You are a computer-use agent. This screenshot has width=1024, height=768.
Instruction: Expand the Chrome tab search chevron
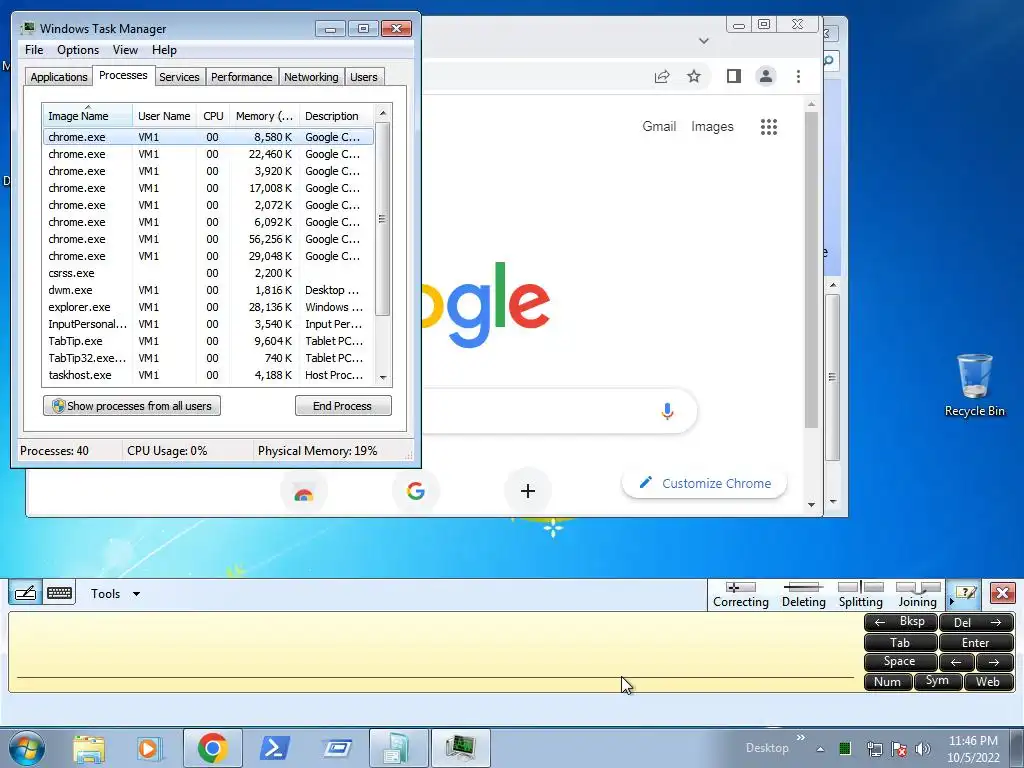[x=703, y=40]
